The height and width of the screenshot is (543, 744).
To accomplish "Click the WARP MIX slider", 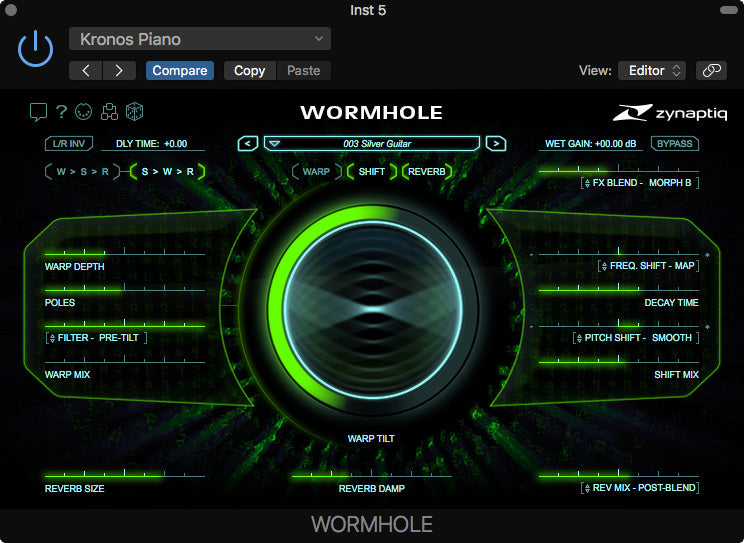I will [x=125, y=361].
